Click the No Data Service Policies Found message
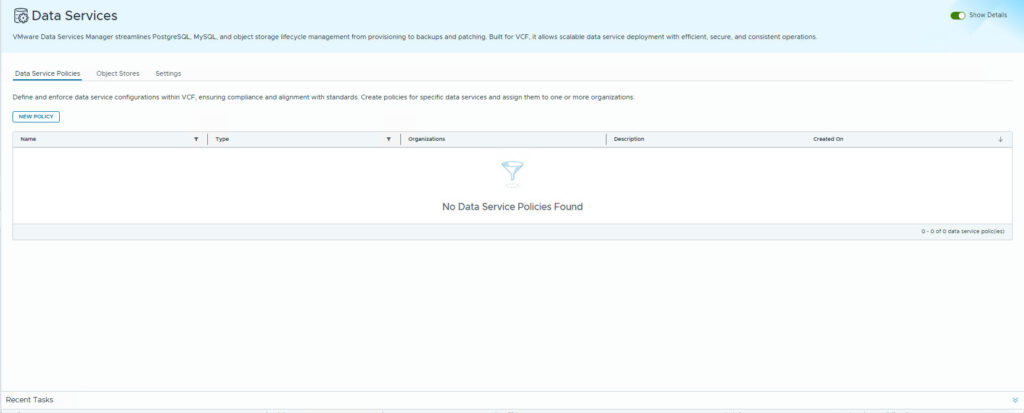Screen dimensions: 1024x413 [x=512, y=207]
